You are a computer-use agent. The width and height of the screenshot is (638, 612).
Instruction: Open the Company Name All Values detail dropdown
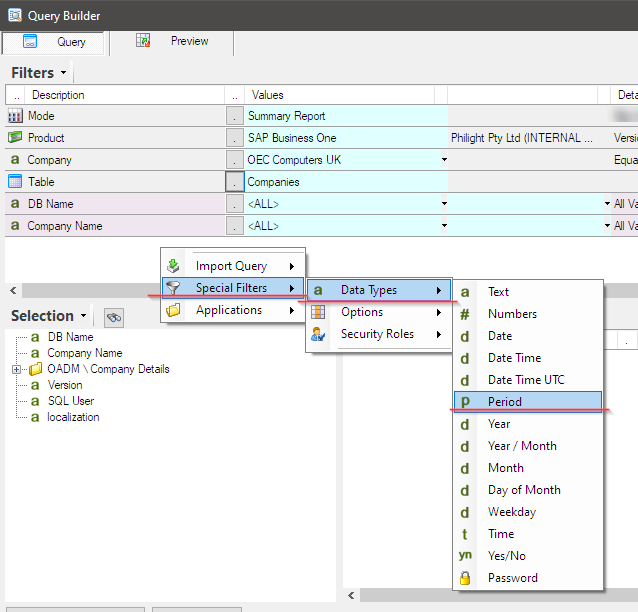tap(607, 225)
